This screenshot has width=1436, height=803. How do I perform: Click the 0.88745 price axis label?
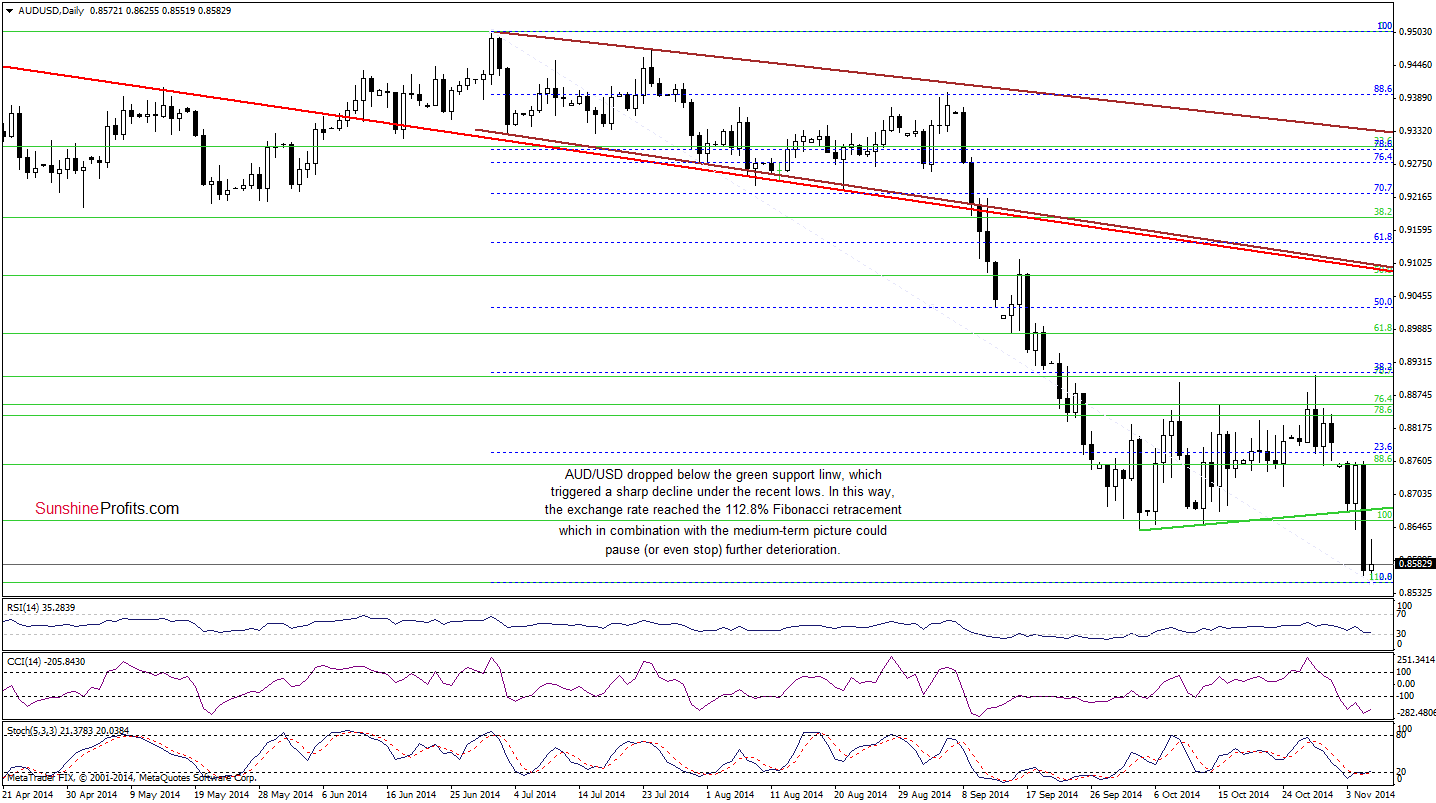pos(1414,395)
